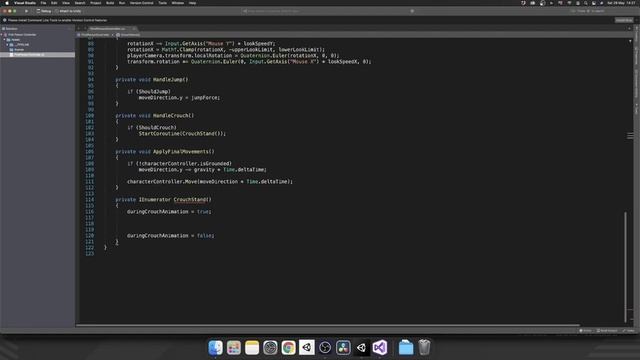Click the horizontal editor scrollbar
The width and height of the screenshot is (640, 360).
(x=328, y=325)
